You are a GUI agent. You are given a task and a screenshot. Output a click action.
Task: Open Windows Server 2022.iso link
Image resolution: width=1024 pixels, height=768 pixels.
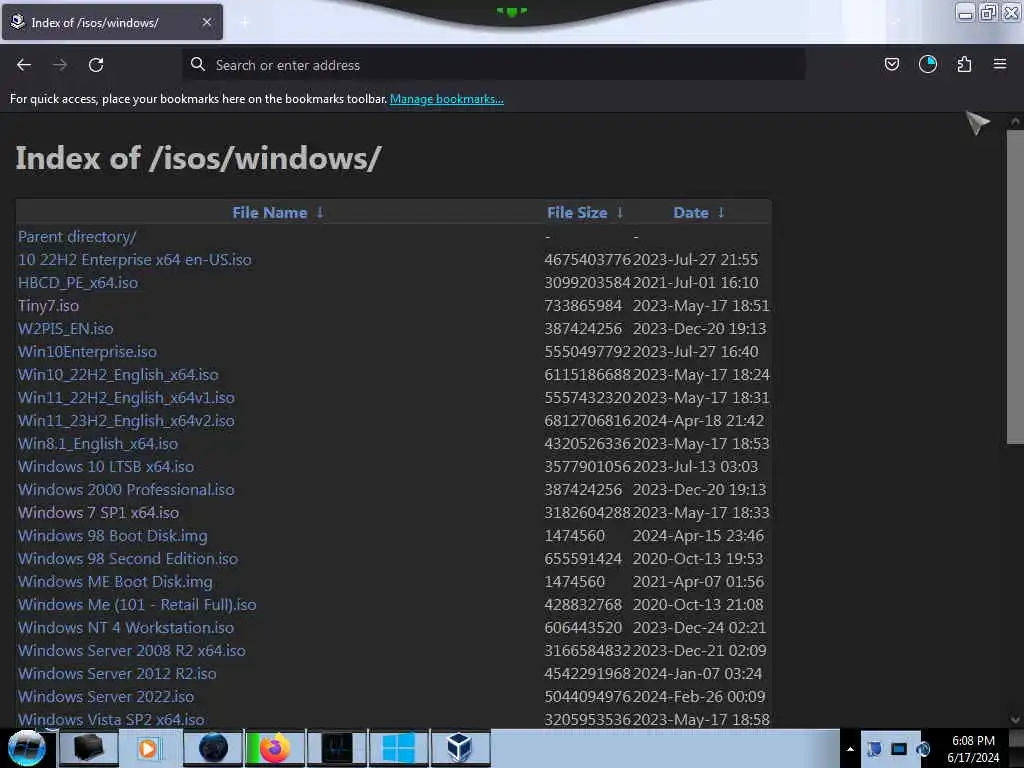pos(106,697)
